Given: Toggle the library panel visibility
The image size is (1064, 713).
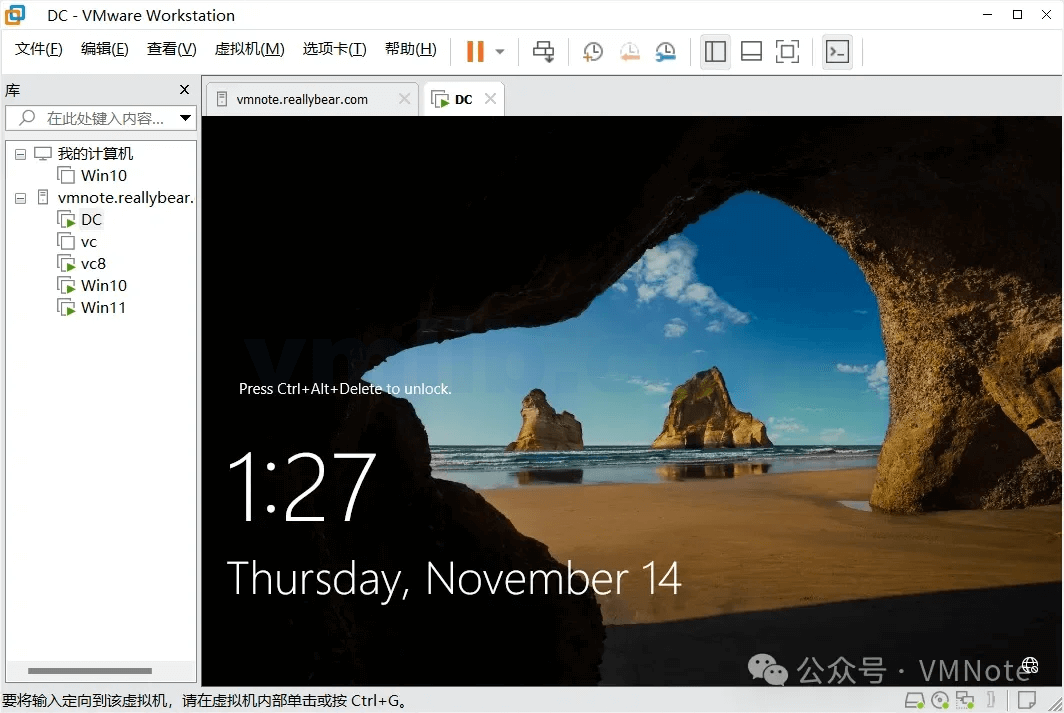Looking at the screenshot, I should 715,51.
